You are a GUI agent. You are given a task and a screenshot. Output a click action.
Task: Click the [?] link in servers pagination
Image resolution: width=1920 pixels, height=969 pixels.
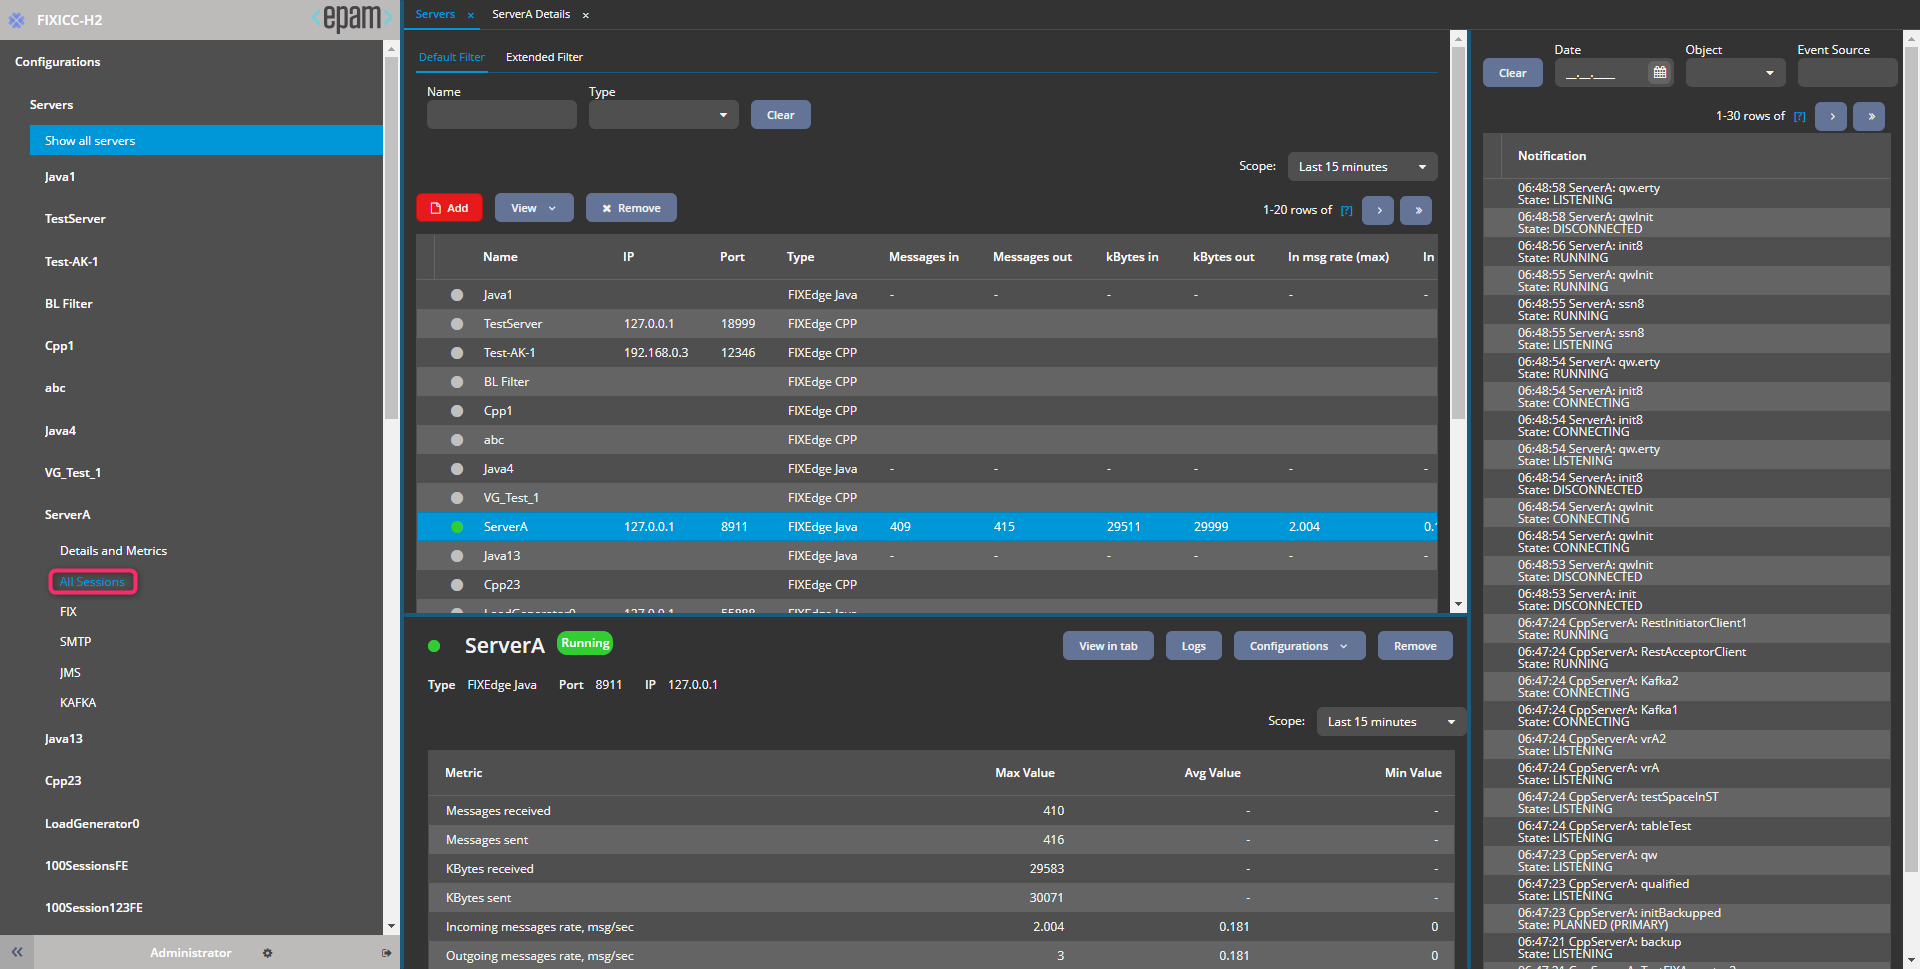1346,211
